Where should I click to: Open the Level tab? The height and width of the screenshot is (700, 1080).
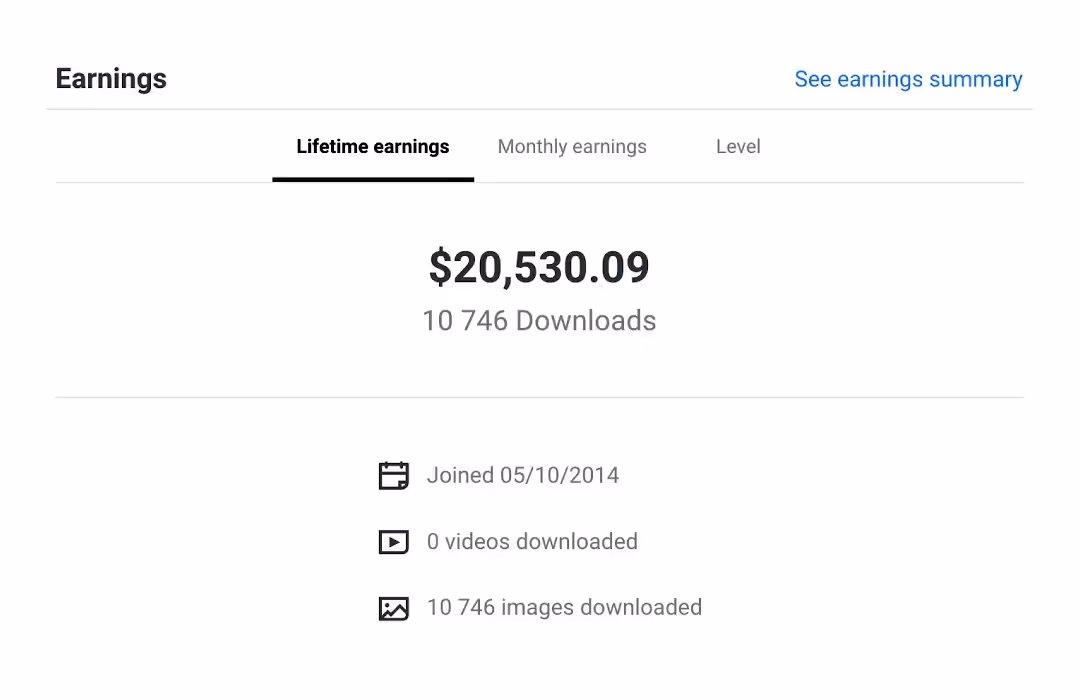coord(738,146)
